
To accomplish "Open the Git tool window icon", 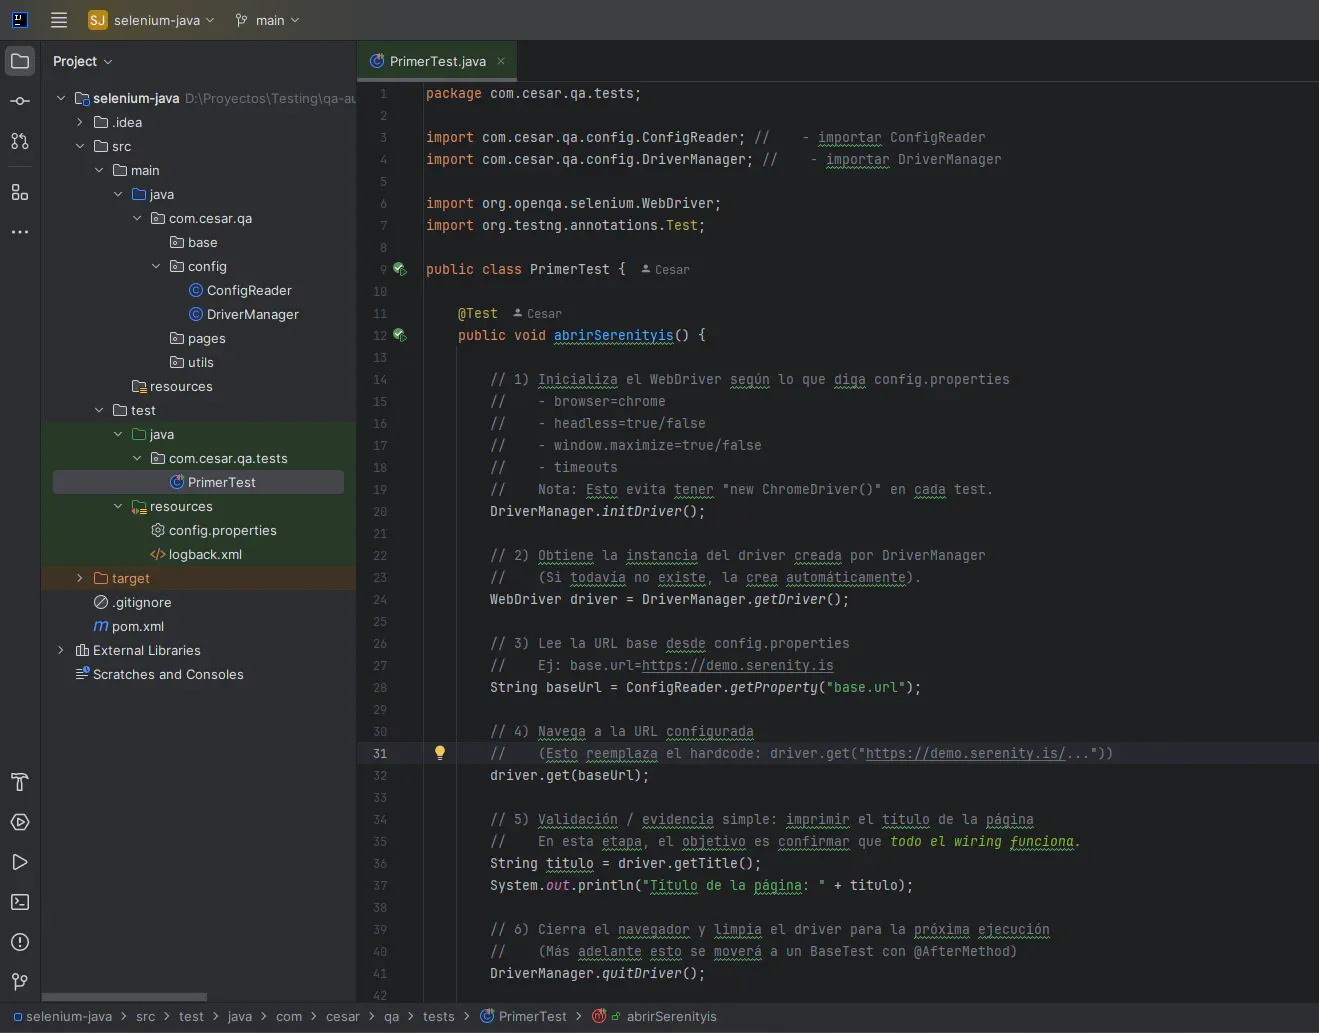I will click(x=20, y=982).
